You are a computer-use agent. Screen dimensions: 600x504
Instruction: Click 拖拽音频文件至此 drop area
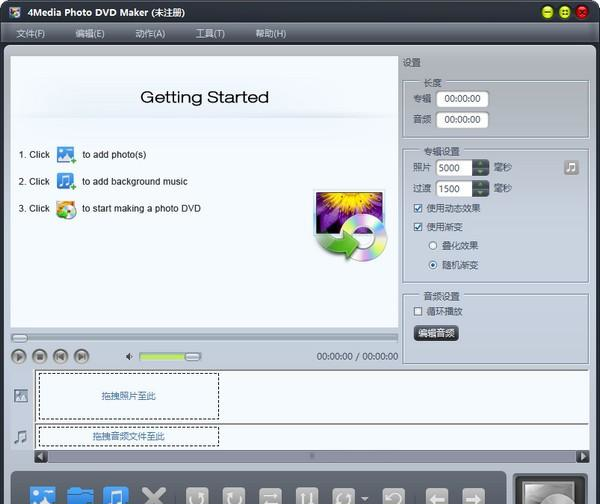click(129, 437)
